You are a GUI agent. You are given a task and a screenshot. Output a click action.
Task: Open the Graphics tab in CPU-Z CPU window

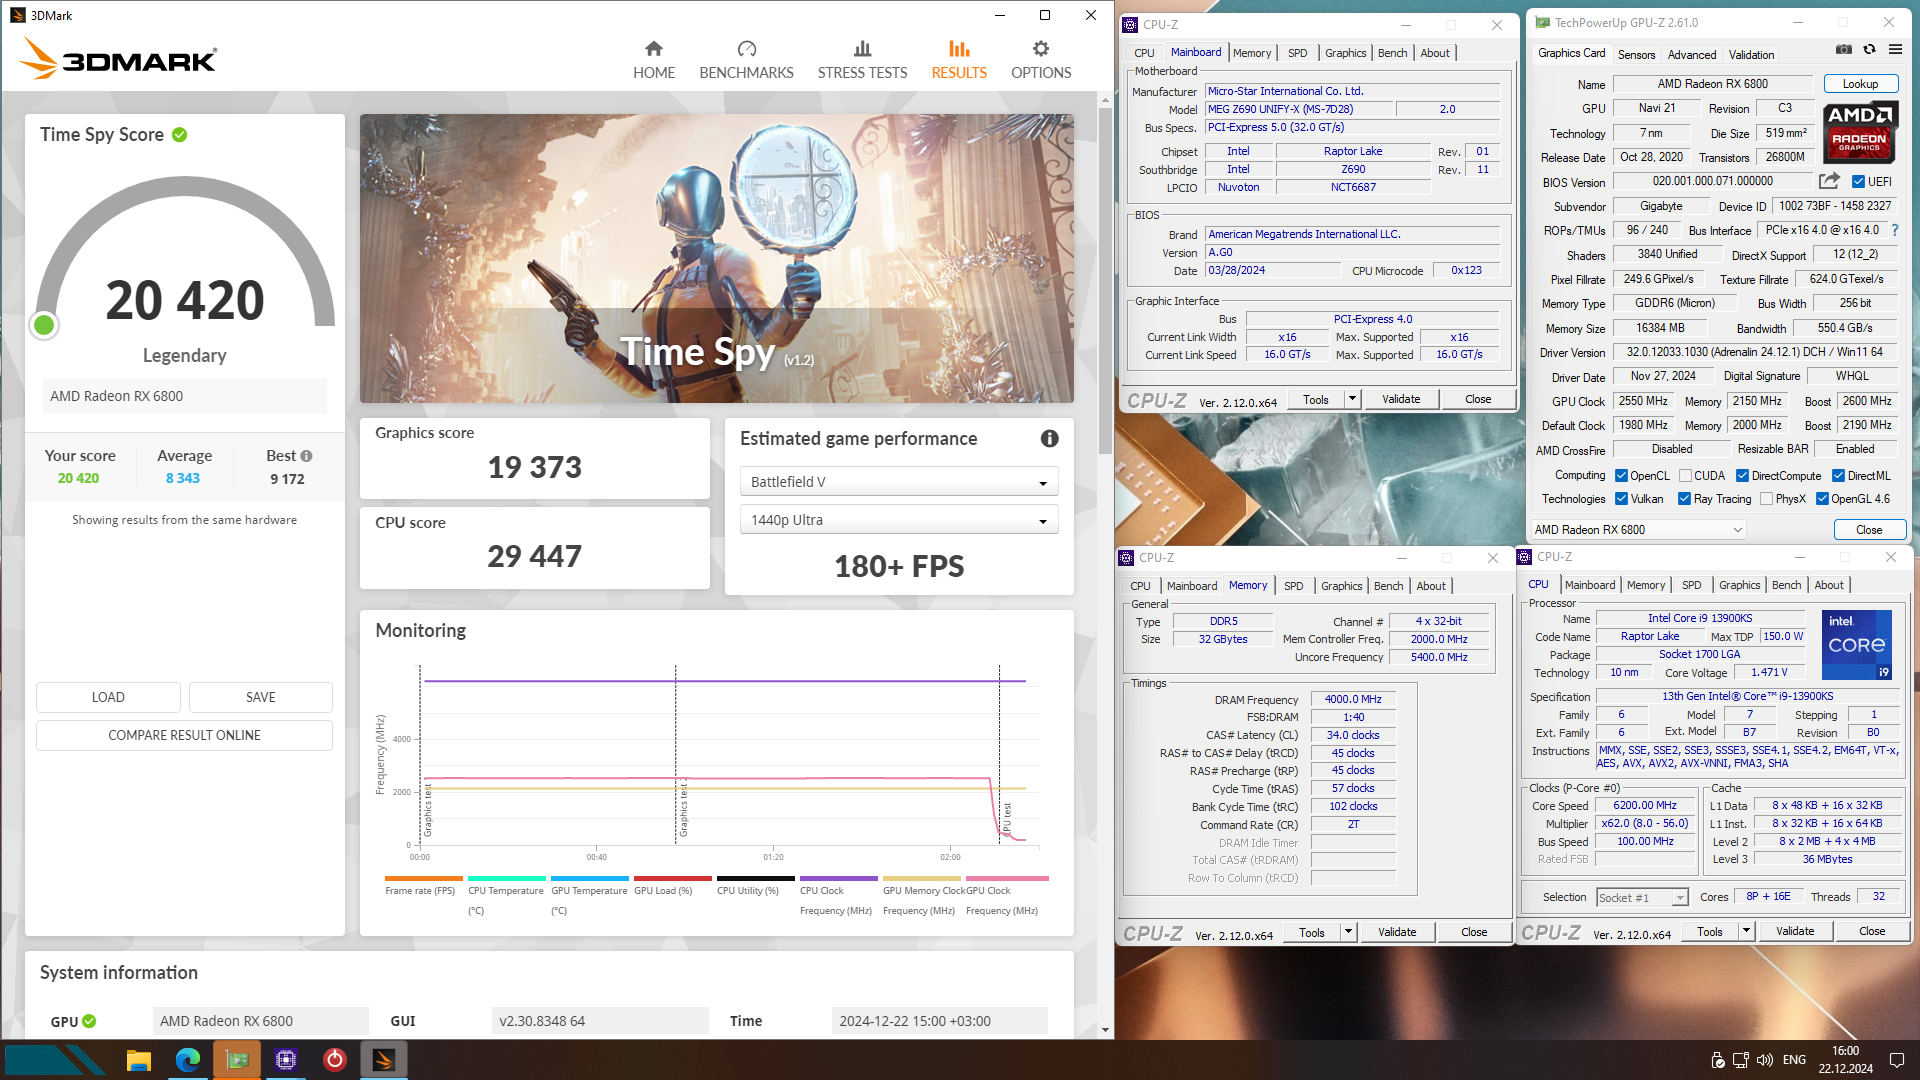1739,585
